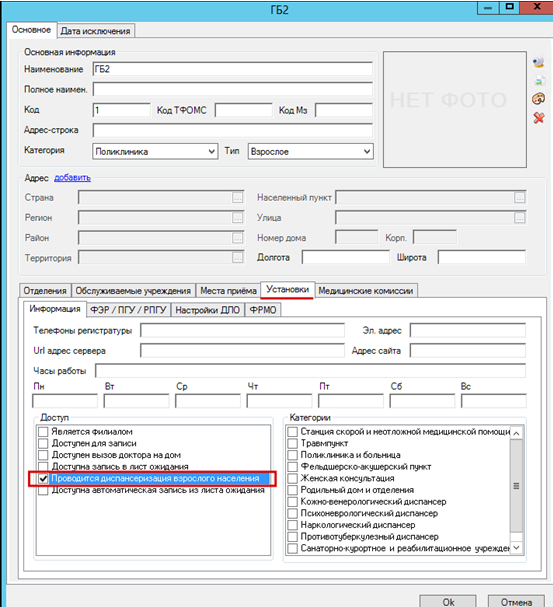Click the Адрес-строка input field
Viewport: 553px width, 607px height.
[x=233, y=130]
